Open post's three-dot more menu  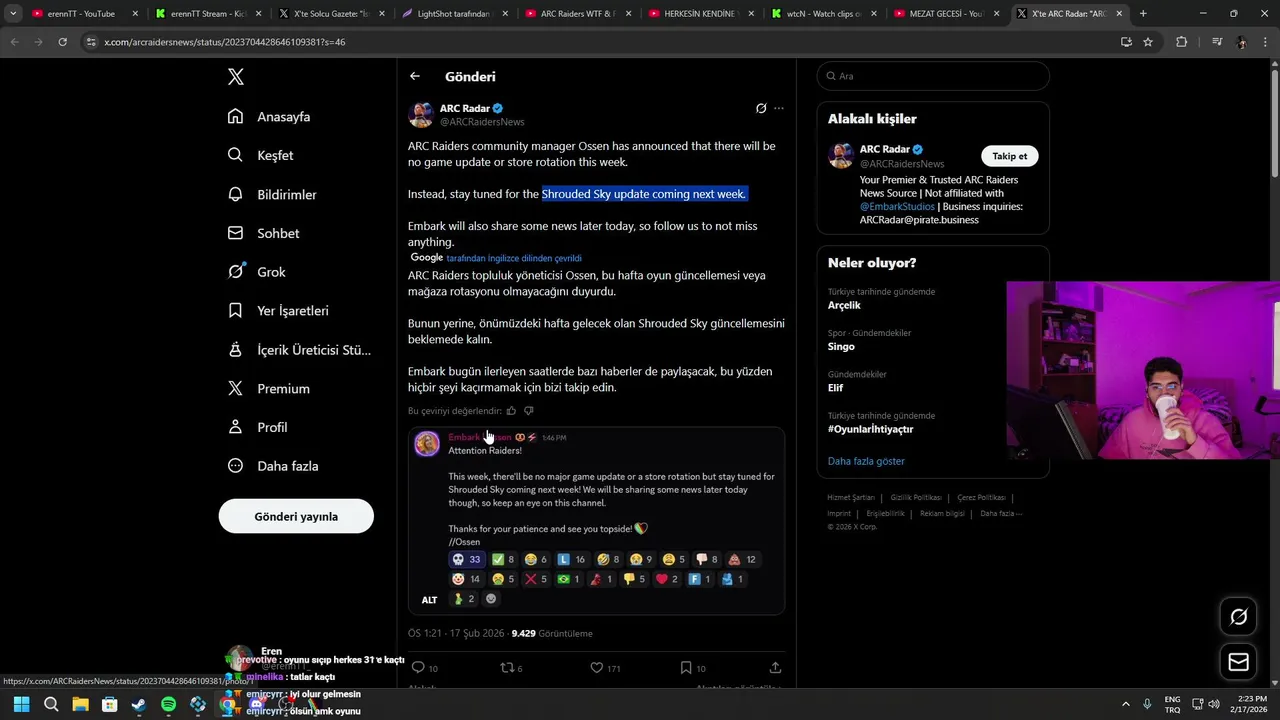[779, 108]
